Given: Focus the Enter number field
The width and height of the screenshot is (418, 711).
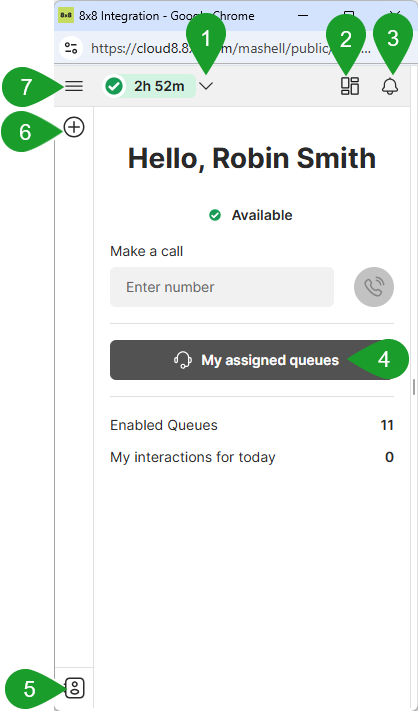Looking at the screenshot, I should (222, 287).
